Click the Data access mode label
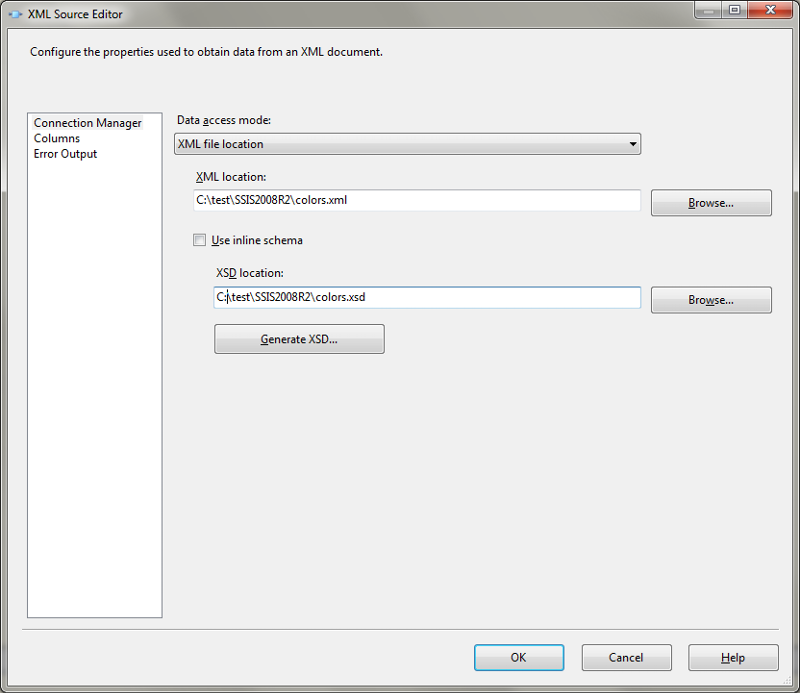The image size is (800, 693). (x=224, y=120)
